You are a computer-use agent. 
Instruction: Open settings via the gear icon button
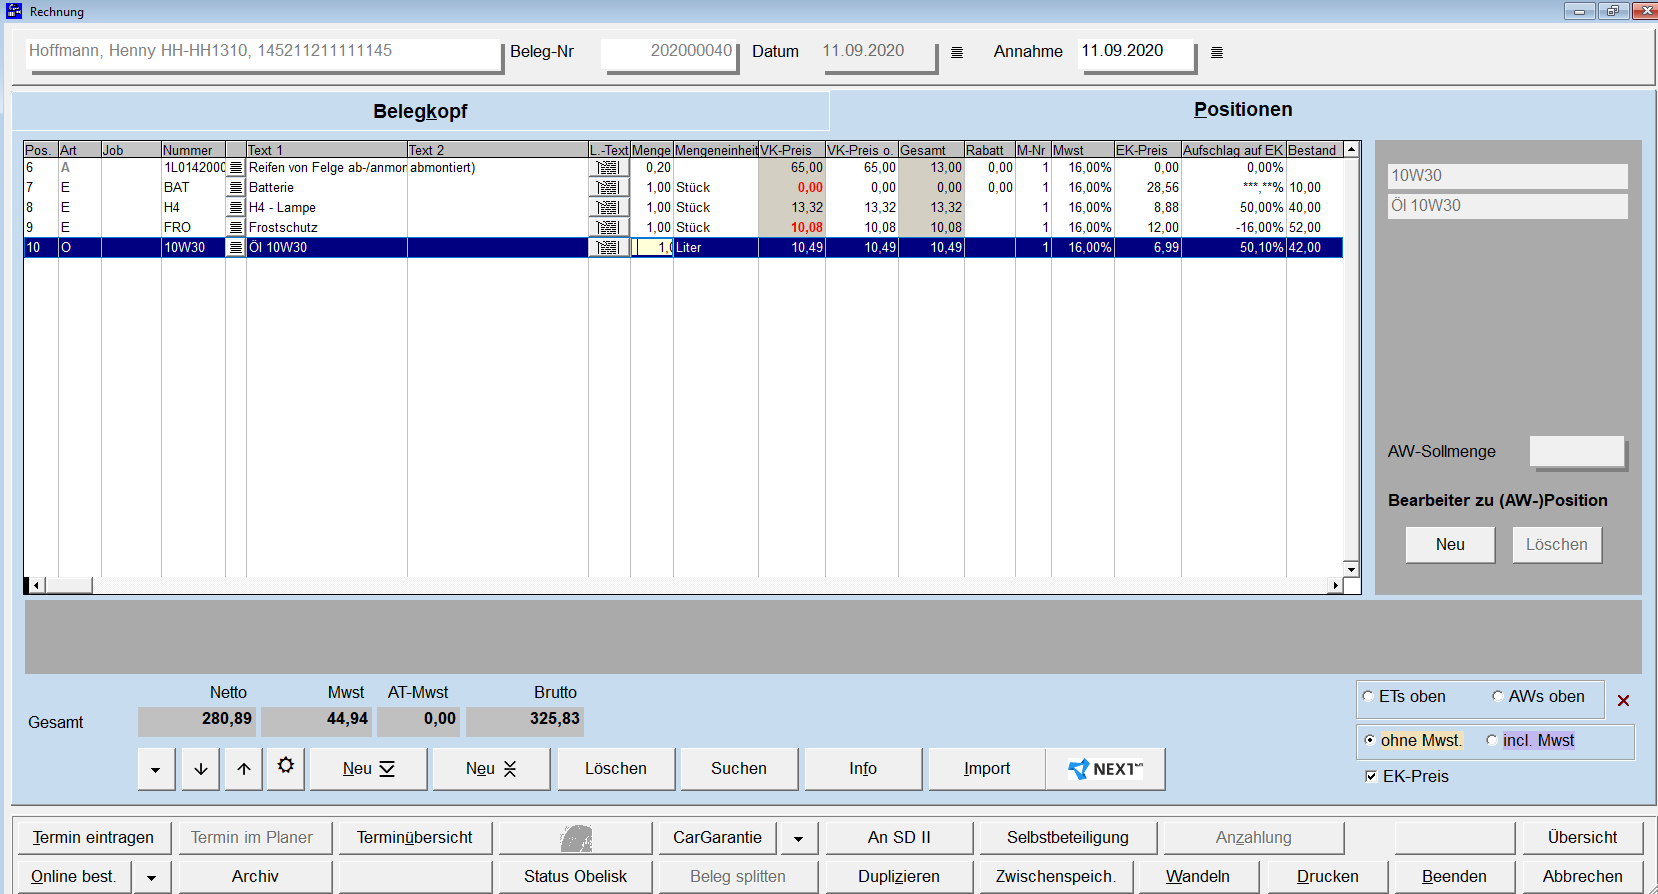pyautogui.click(x=286, y=767)
